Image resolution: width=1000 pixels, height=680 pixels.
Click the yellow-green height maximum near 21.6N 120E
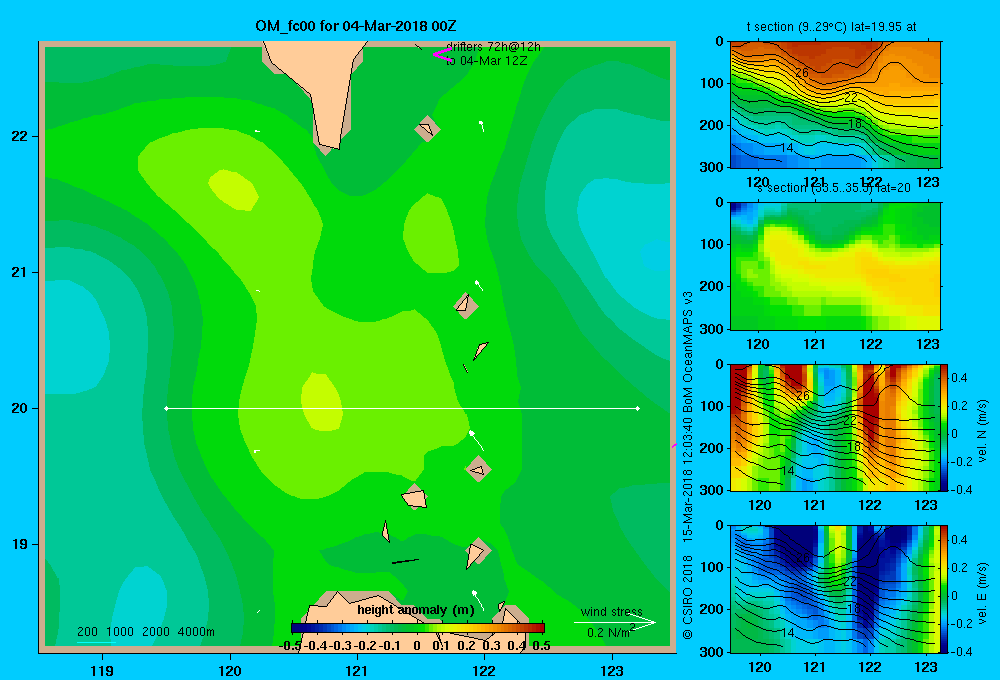(233, 189)
